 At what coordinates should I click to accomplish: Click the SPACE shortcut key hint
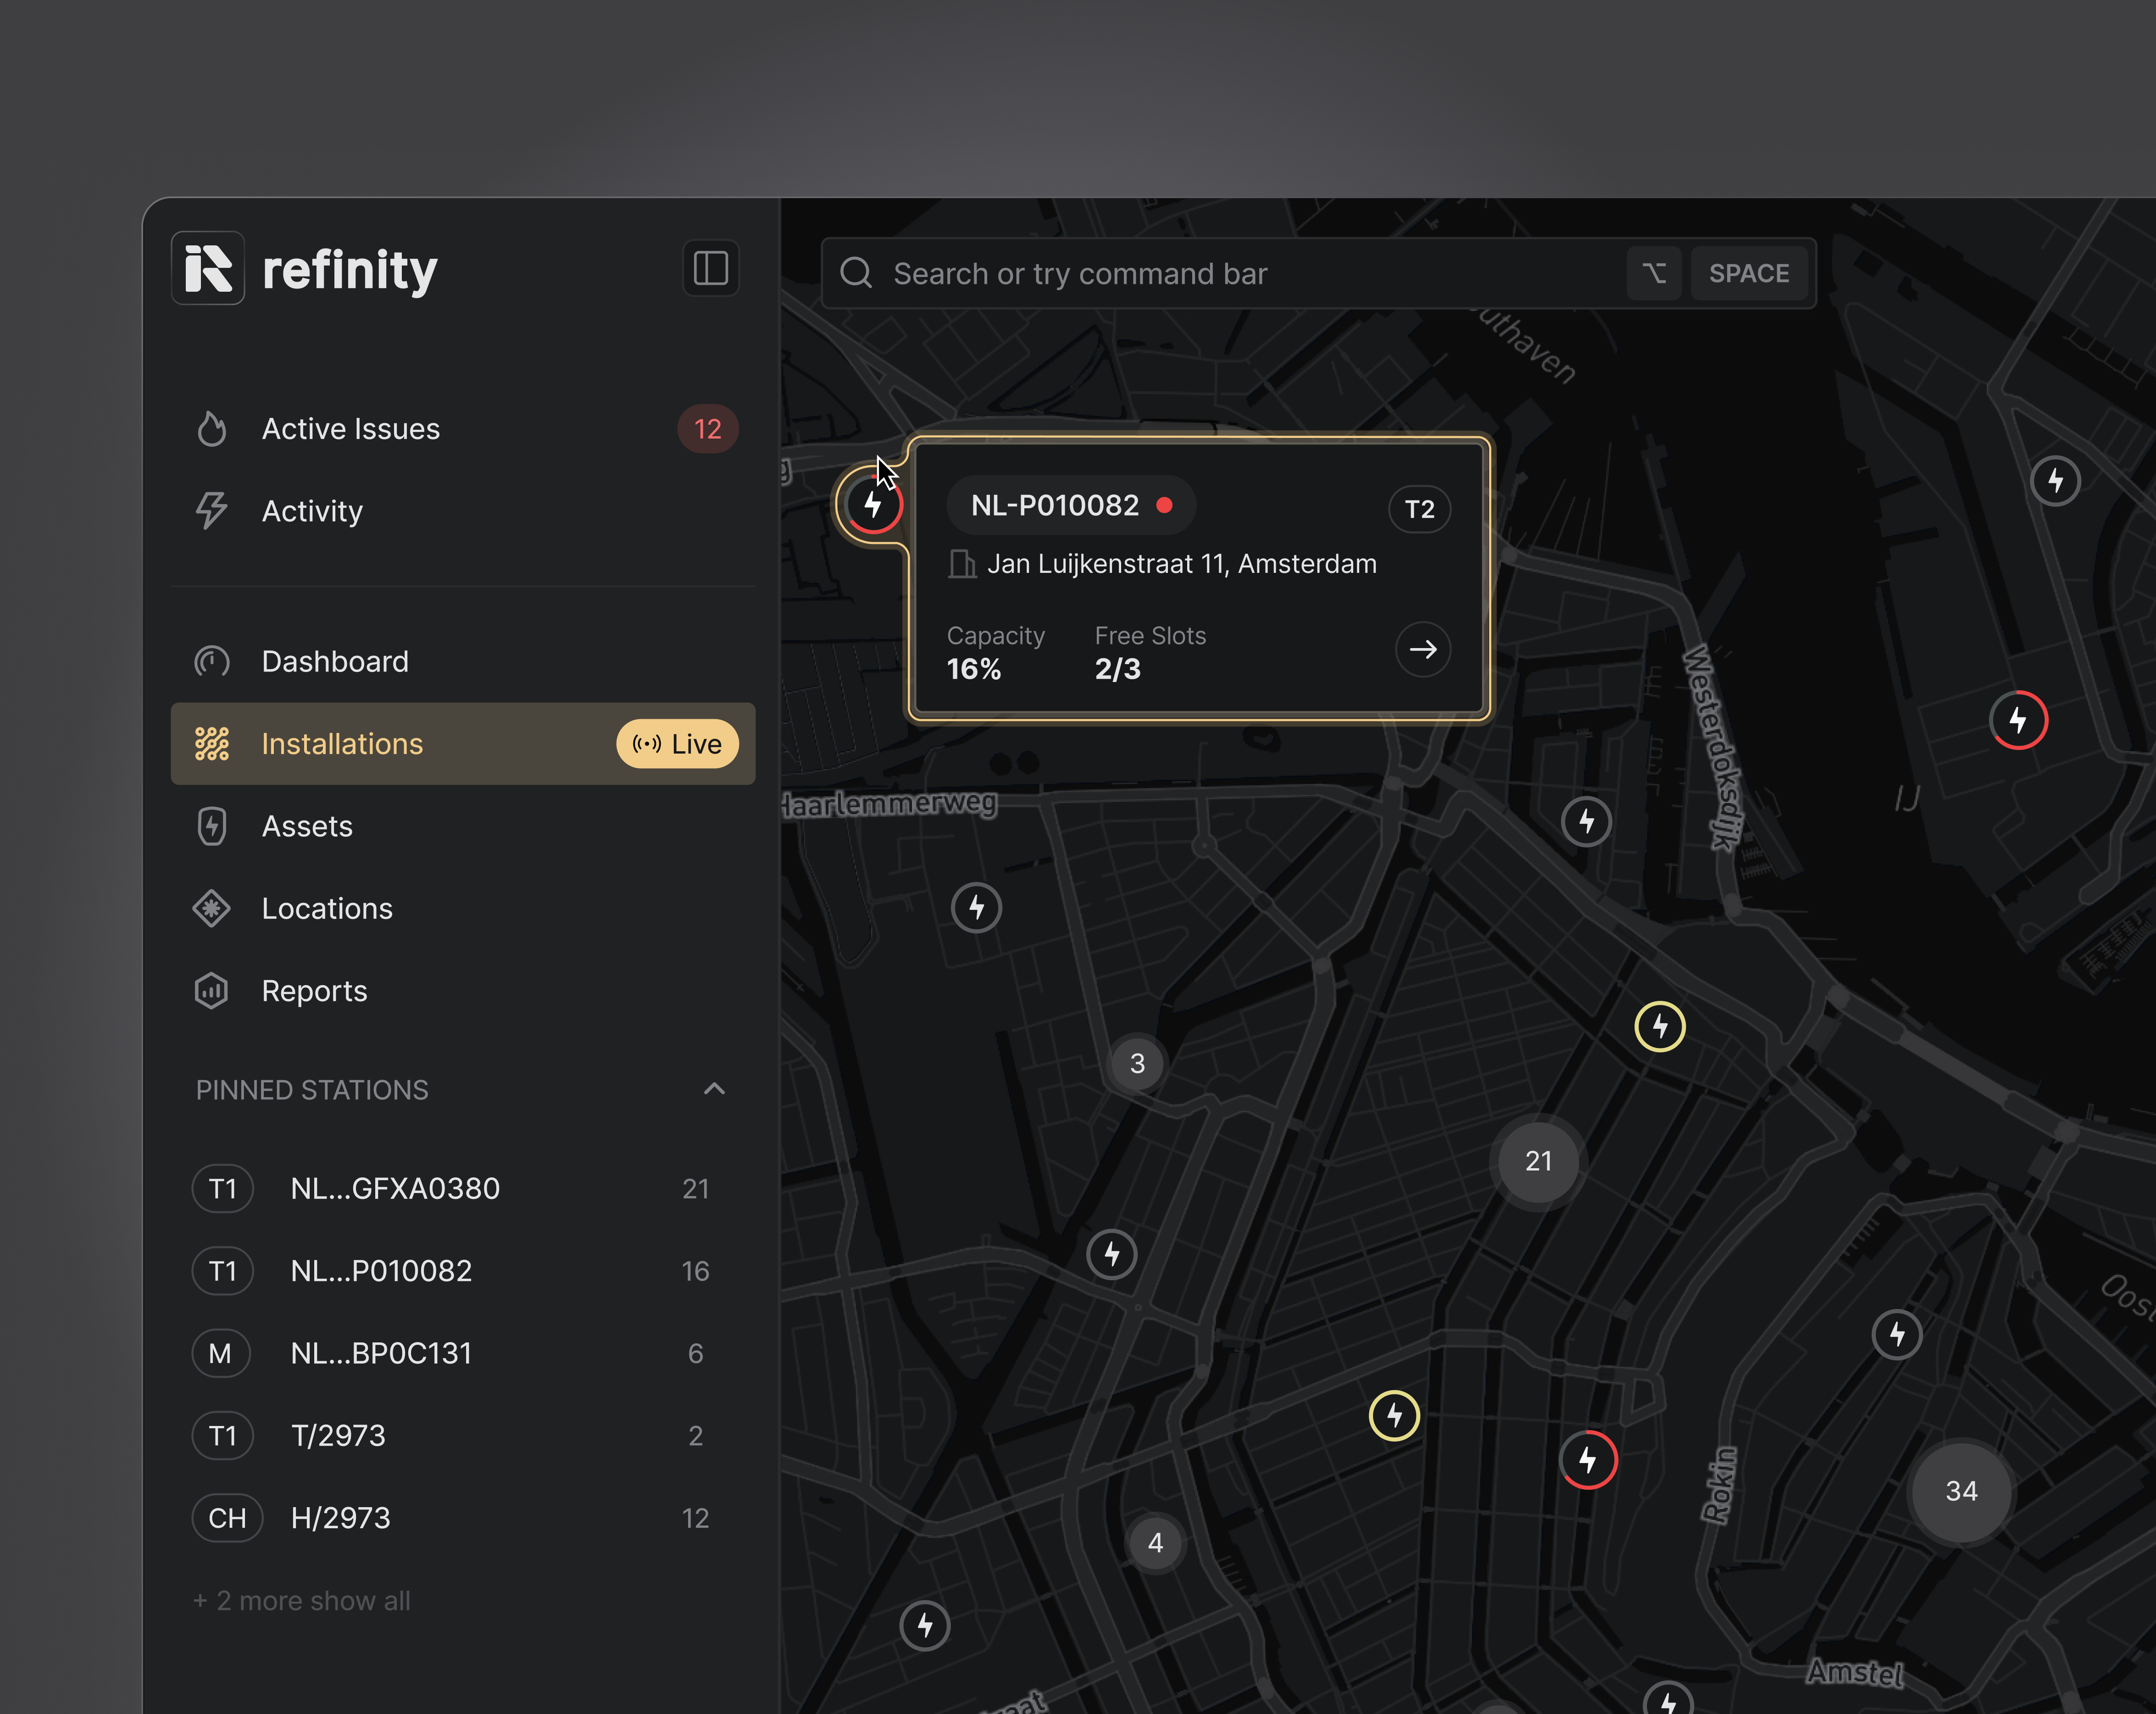coord(1748,273)
